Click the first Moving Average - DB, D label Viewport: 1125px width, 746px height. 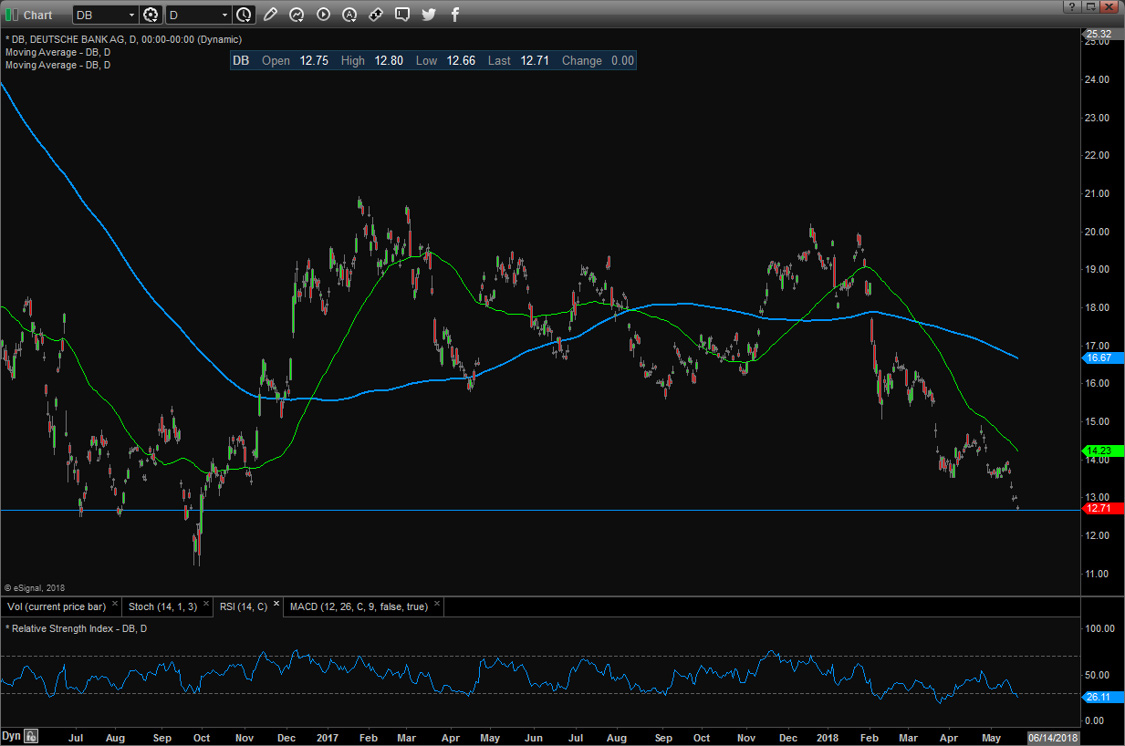57,52
